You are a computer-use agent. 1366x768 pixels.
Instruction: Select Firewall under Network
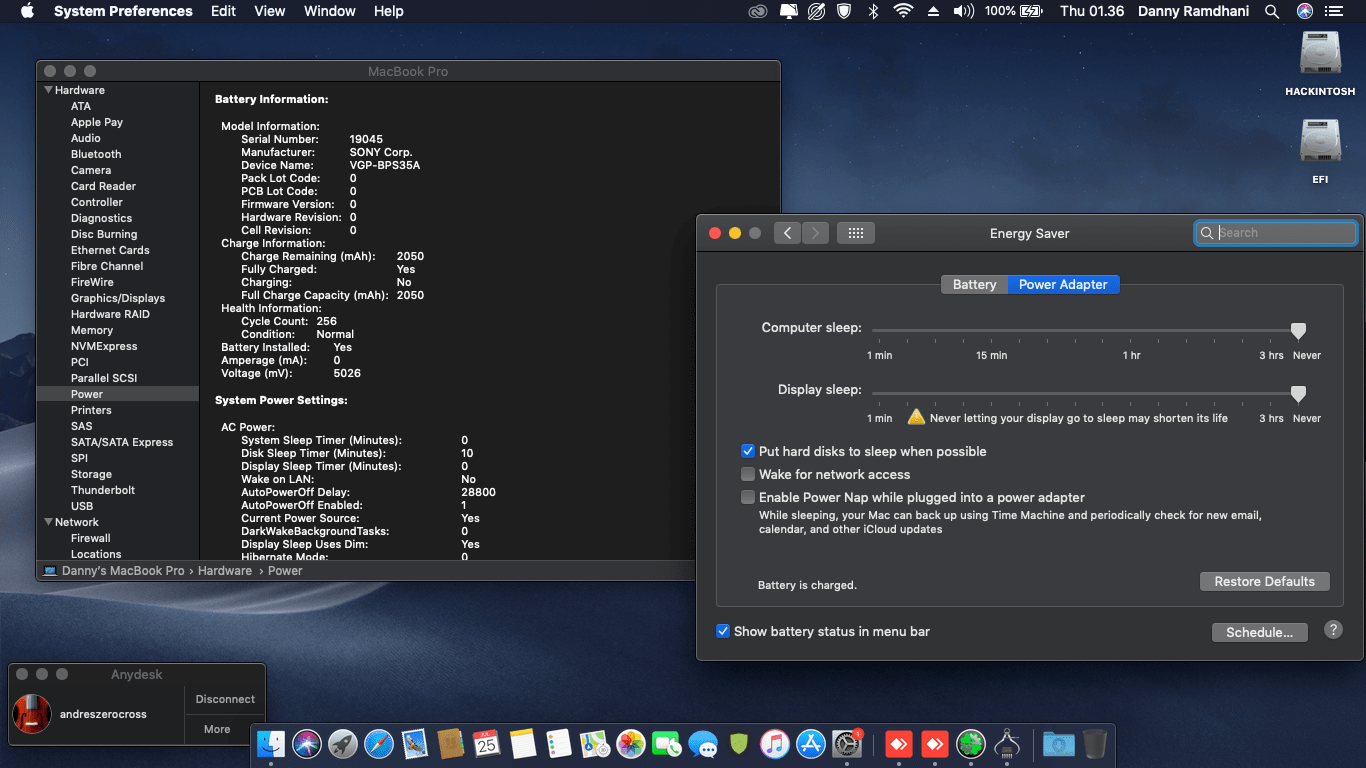tap(91, 538)
